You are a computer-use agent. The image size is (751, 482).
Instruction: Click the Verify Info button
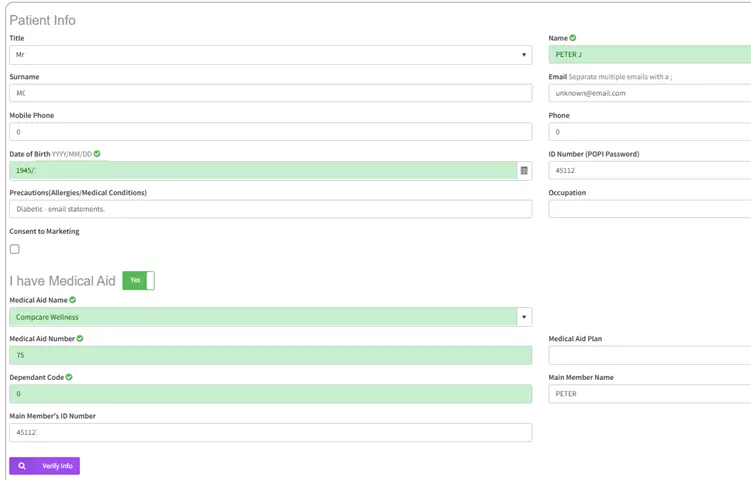tap(45, 466)
